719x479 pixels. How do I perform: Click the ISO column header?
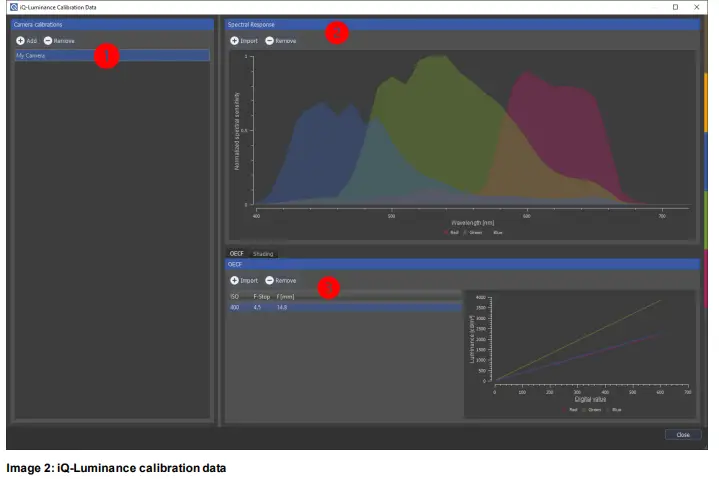(x=234, y=297)
